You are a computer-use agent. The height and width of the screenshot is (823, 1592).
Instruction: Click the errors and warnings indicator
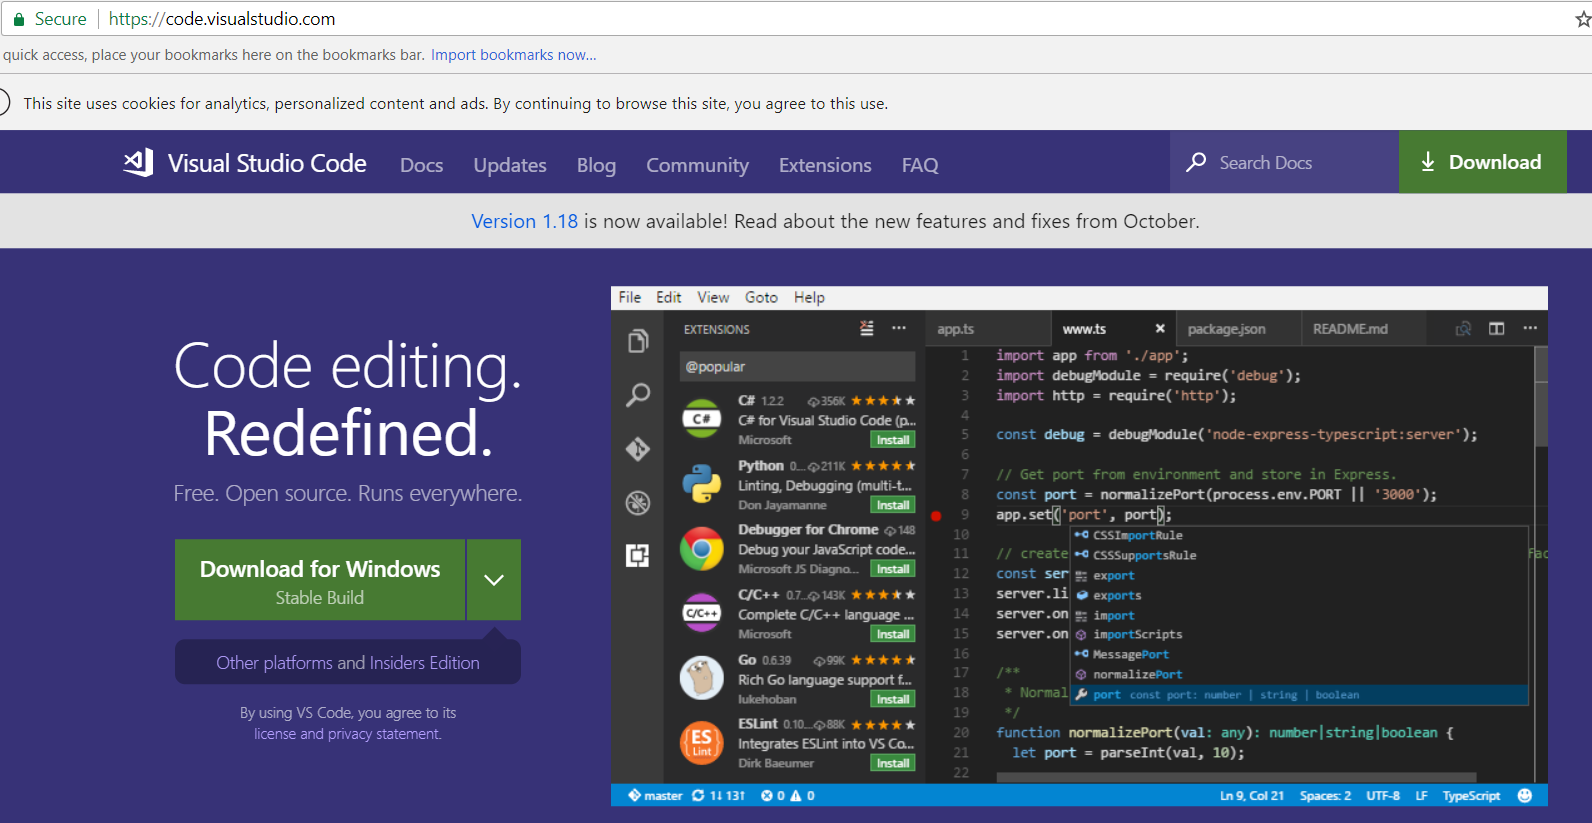point(787,795)
